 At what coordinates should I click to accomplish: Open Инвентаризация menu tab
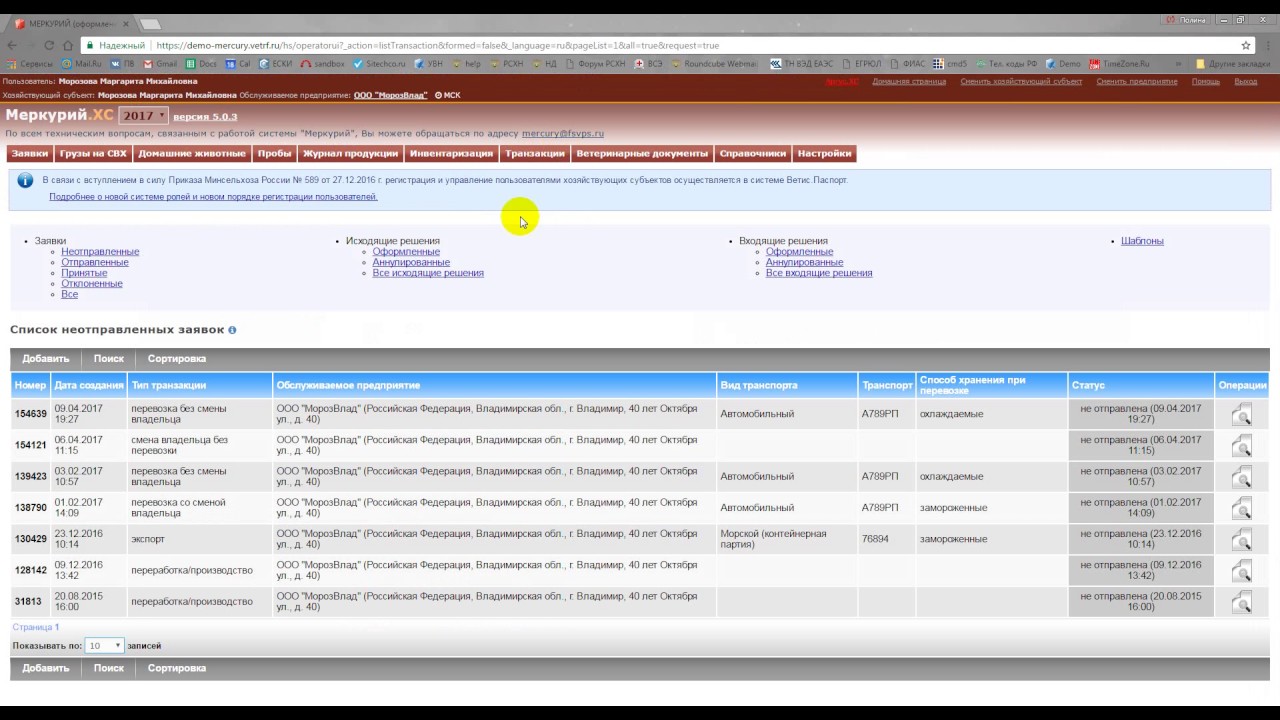tap(451, 154)
